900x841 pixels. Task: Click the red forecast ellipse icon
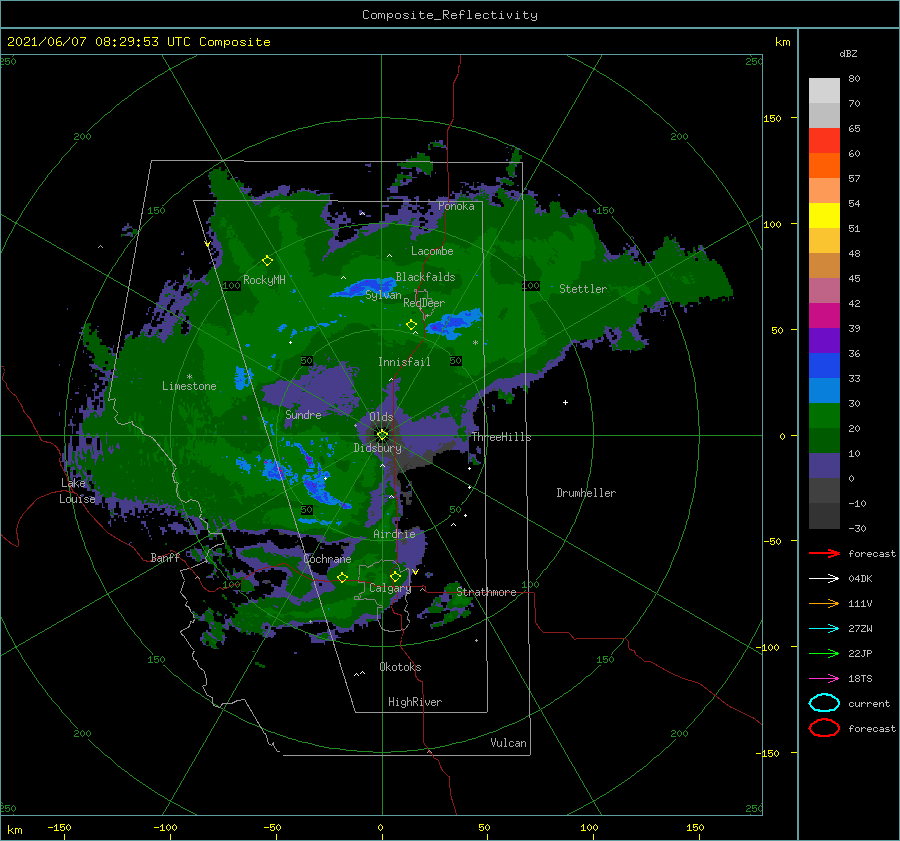824,728
